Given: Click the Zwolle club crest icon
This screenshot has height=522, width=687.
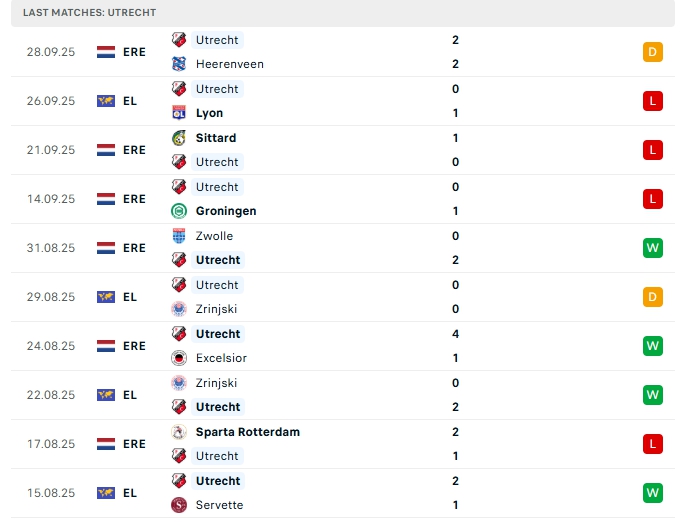Looking at the screenshot, I should pos(179,236).
